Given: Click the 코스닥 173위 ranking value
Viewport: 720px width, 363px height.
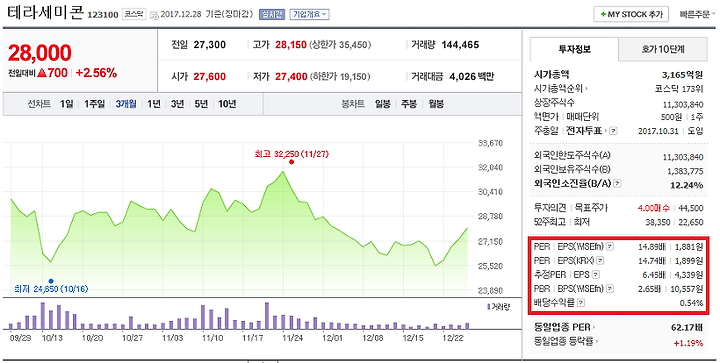Looking at the screenshot, I should pos(679,89).
